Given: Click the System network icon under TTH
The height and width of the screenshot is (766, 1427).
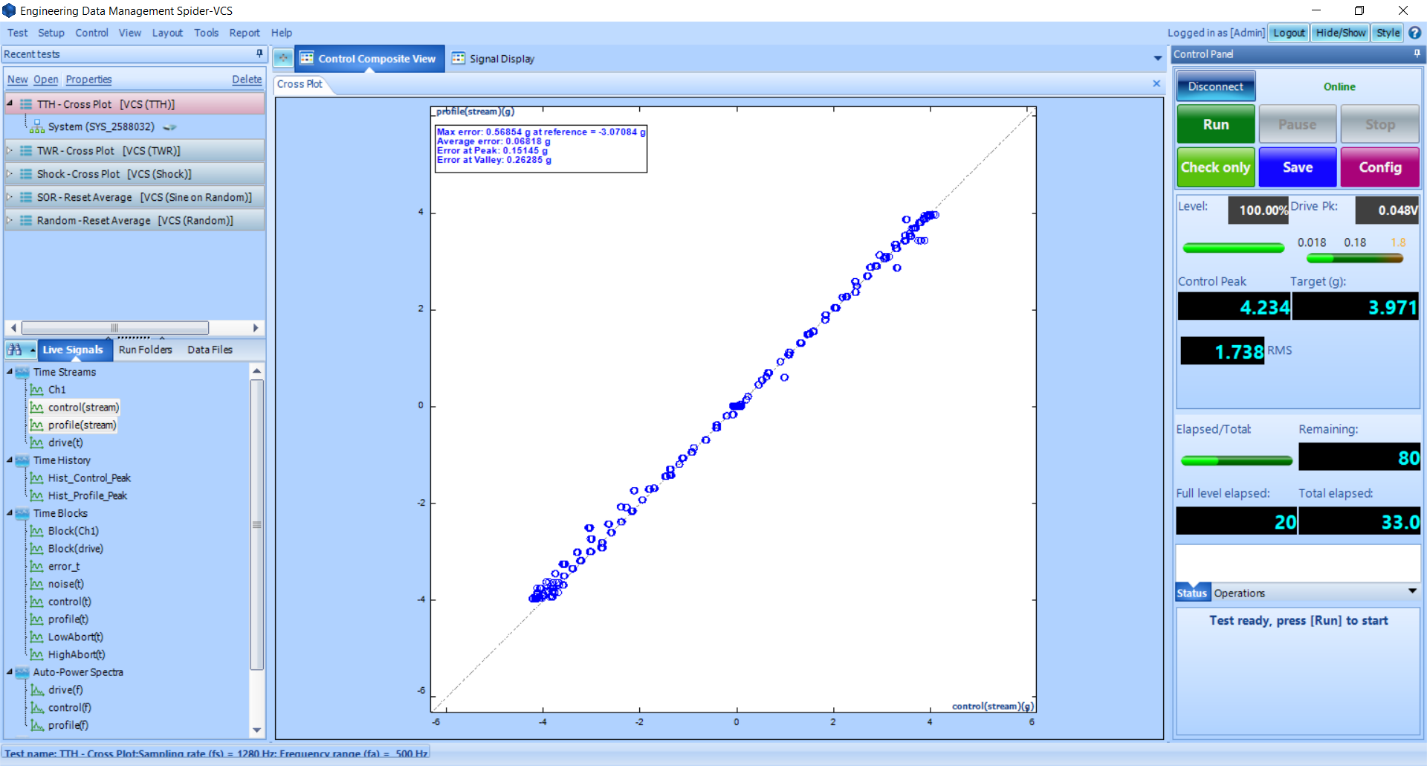Looking at the screenshot, I should click(x=38, y=127).
